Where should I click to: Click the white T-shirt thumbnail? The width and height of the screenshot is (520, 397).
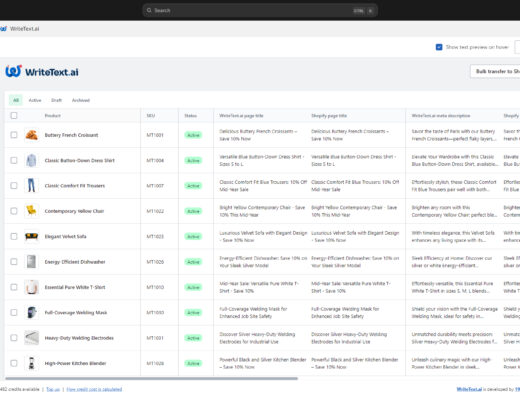pyautogui.click(x=31, y=287)
